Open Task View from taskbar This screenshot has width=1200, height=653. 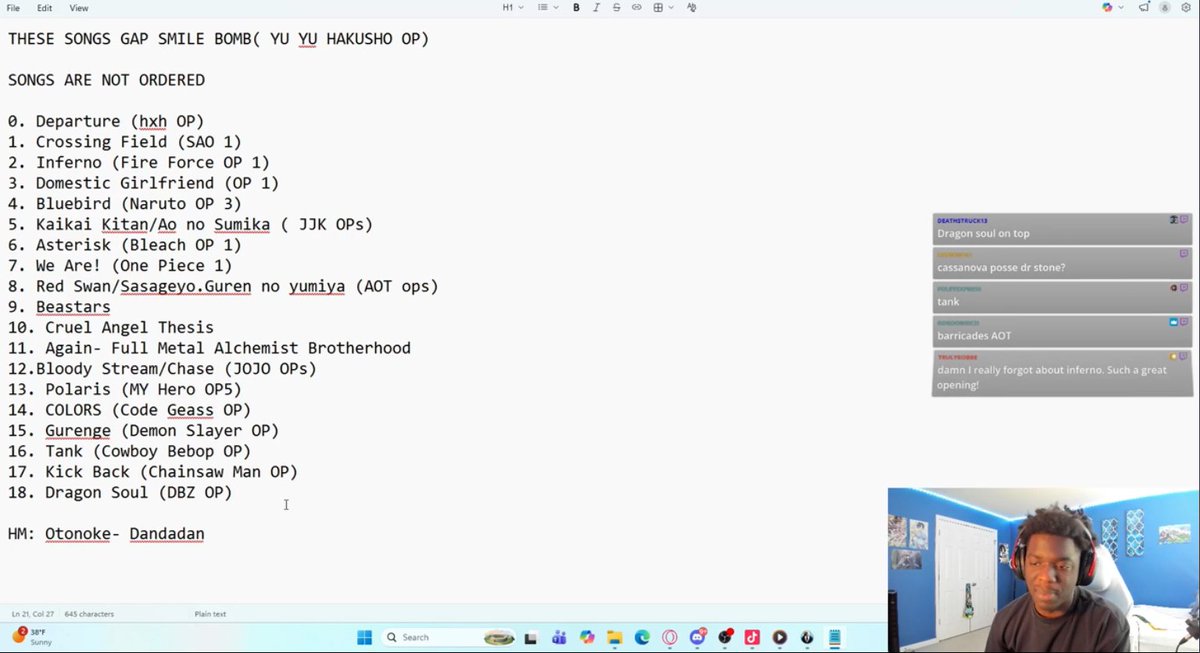point(531,637)
